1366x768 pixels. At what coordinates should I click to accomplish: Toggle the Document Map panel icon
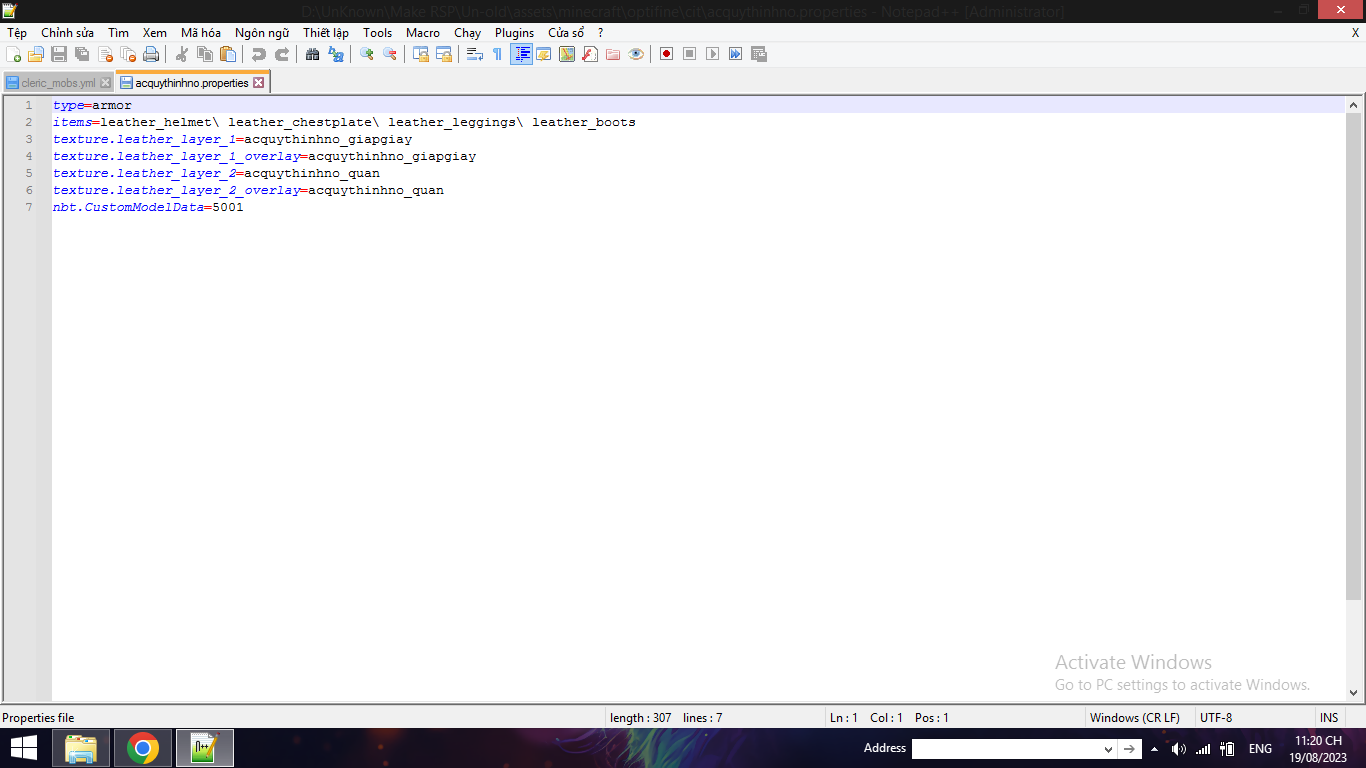point(567,54)
